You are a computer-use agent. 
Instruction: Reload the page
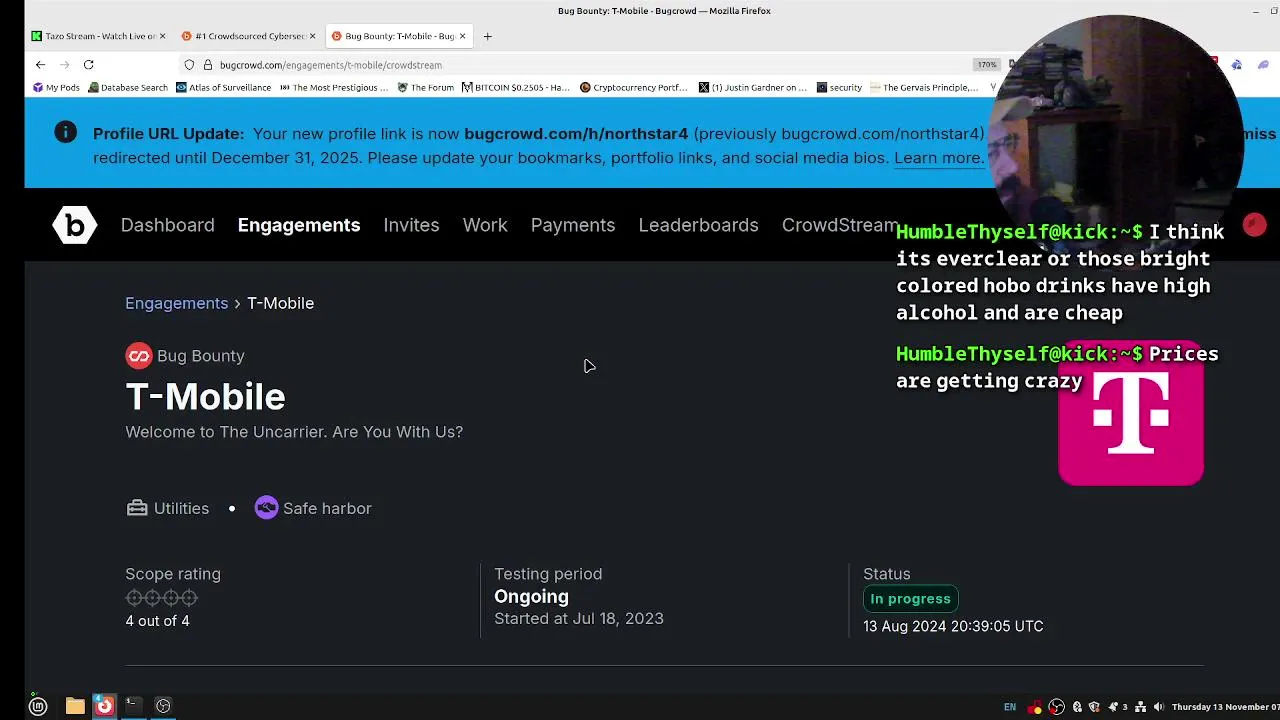(88, 65)
